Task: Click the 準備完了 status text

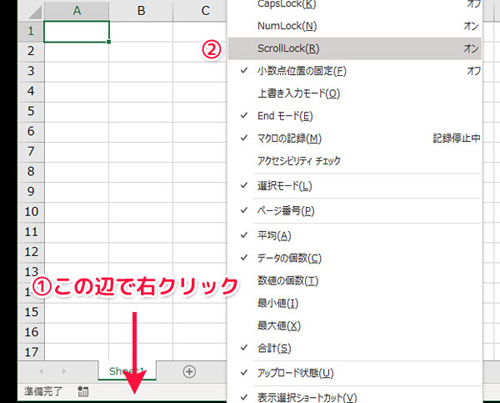Action: click(43, 391)
